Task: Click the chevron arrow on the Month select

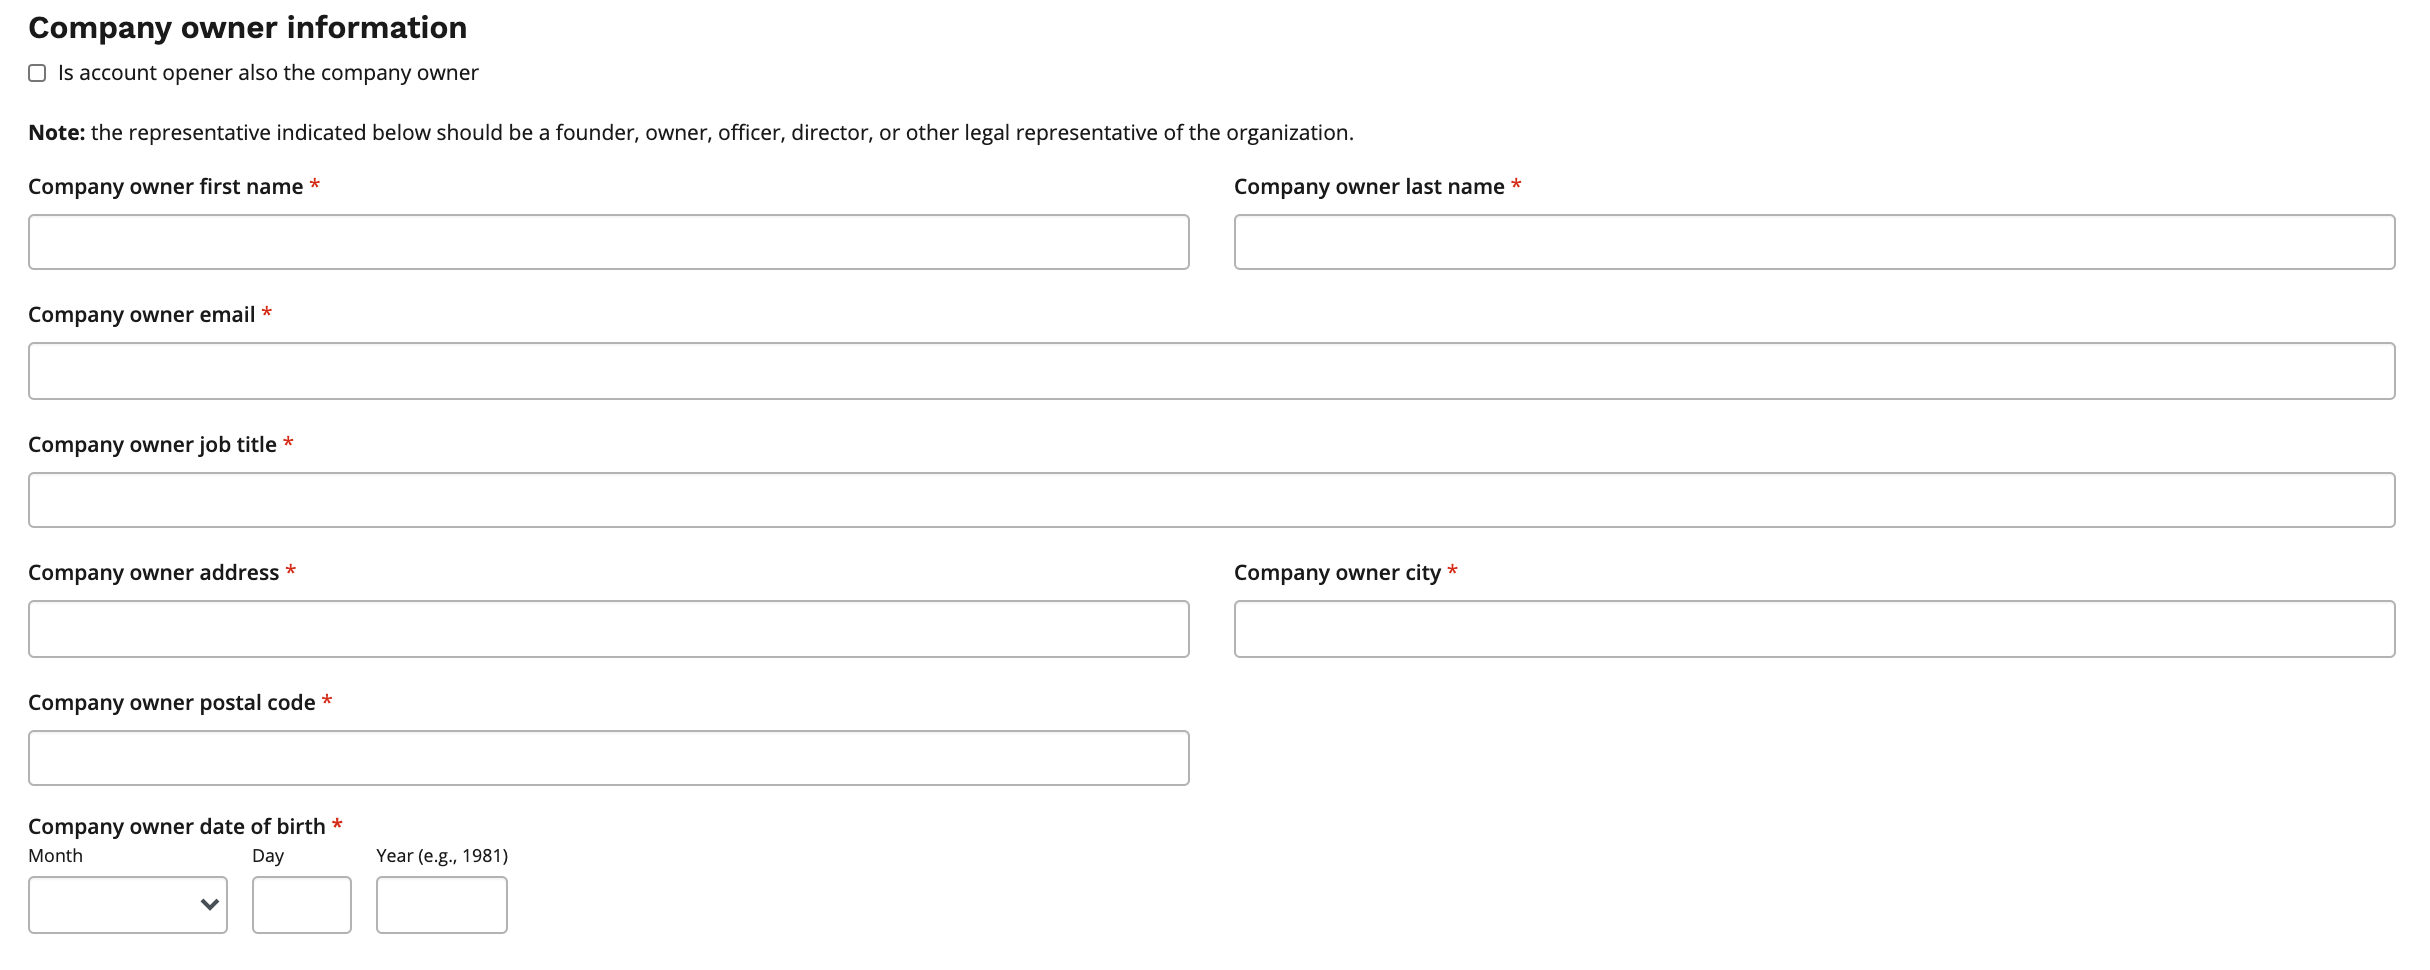Action: click(x=209, y=905)
